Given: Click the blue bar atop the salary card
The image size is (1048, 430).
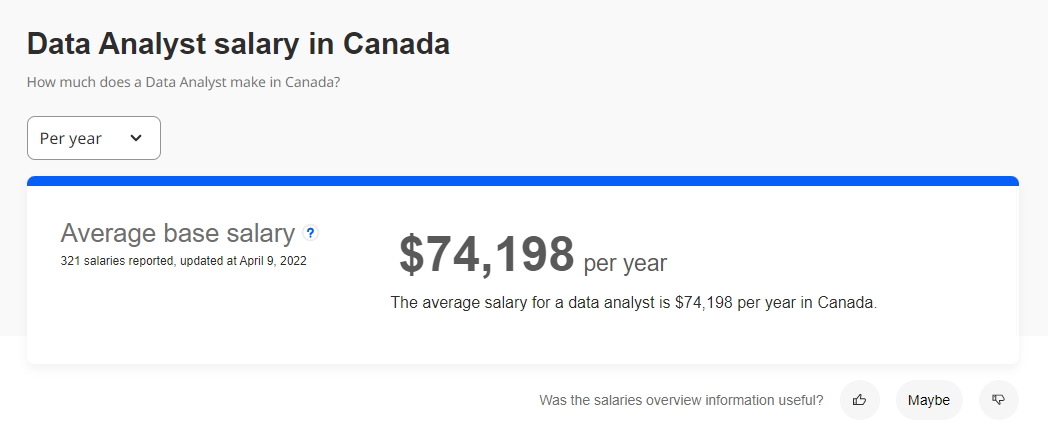Looking at the screenshot, I should [x=523, y=181].
